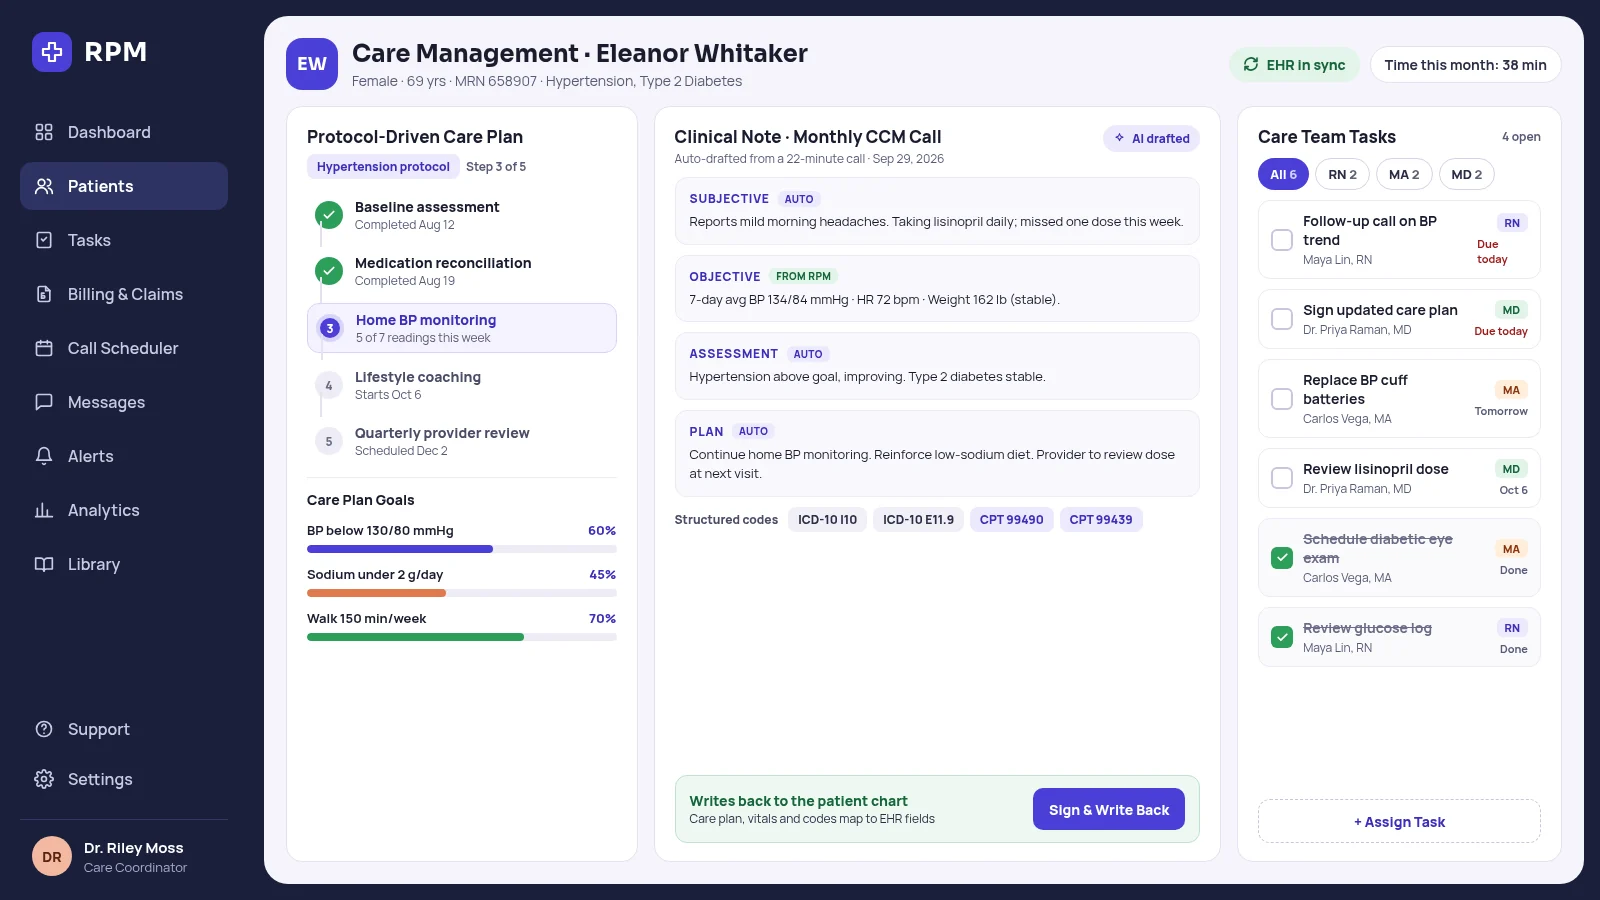Uncheck the Review glucose log task
1600x900 pixels.
pos(1282,637)
